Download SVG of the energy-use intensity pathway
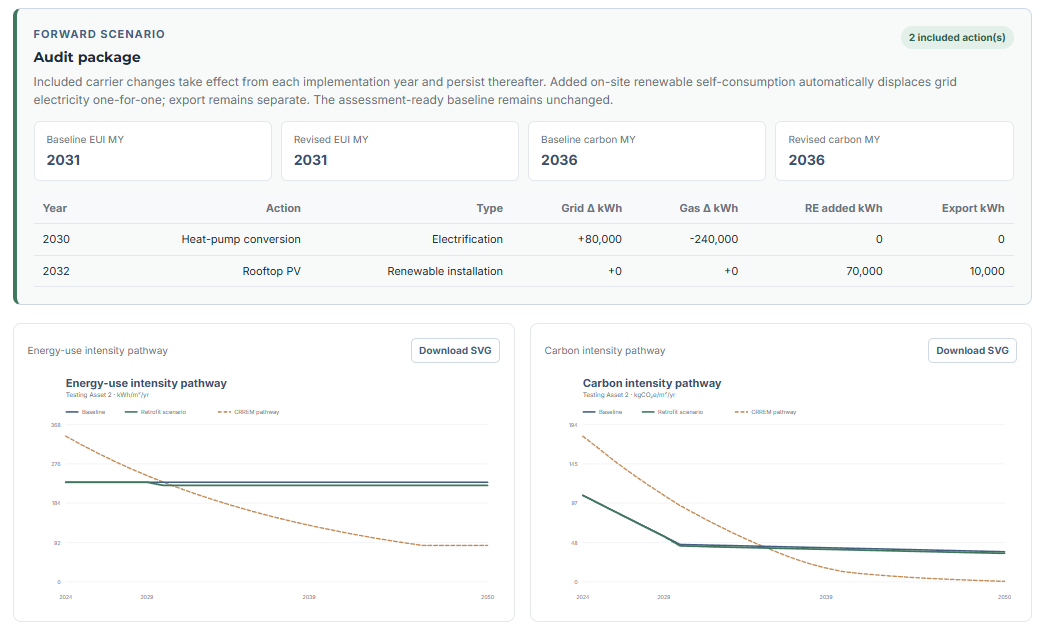Viewport: 1049px width, 639px height. [x=455, y=351]
